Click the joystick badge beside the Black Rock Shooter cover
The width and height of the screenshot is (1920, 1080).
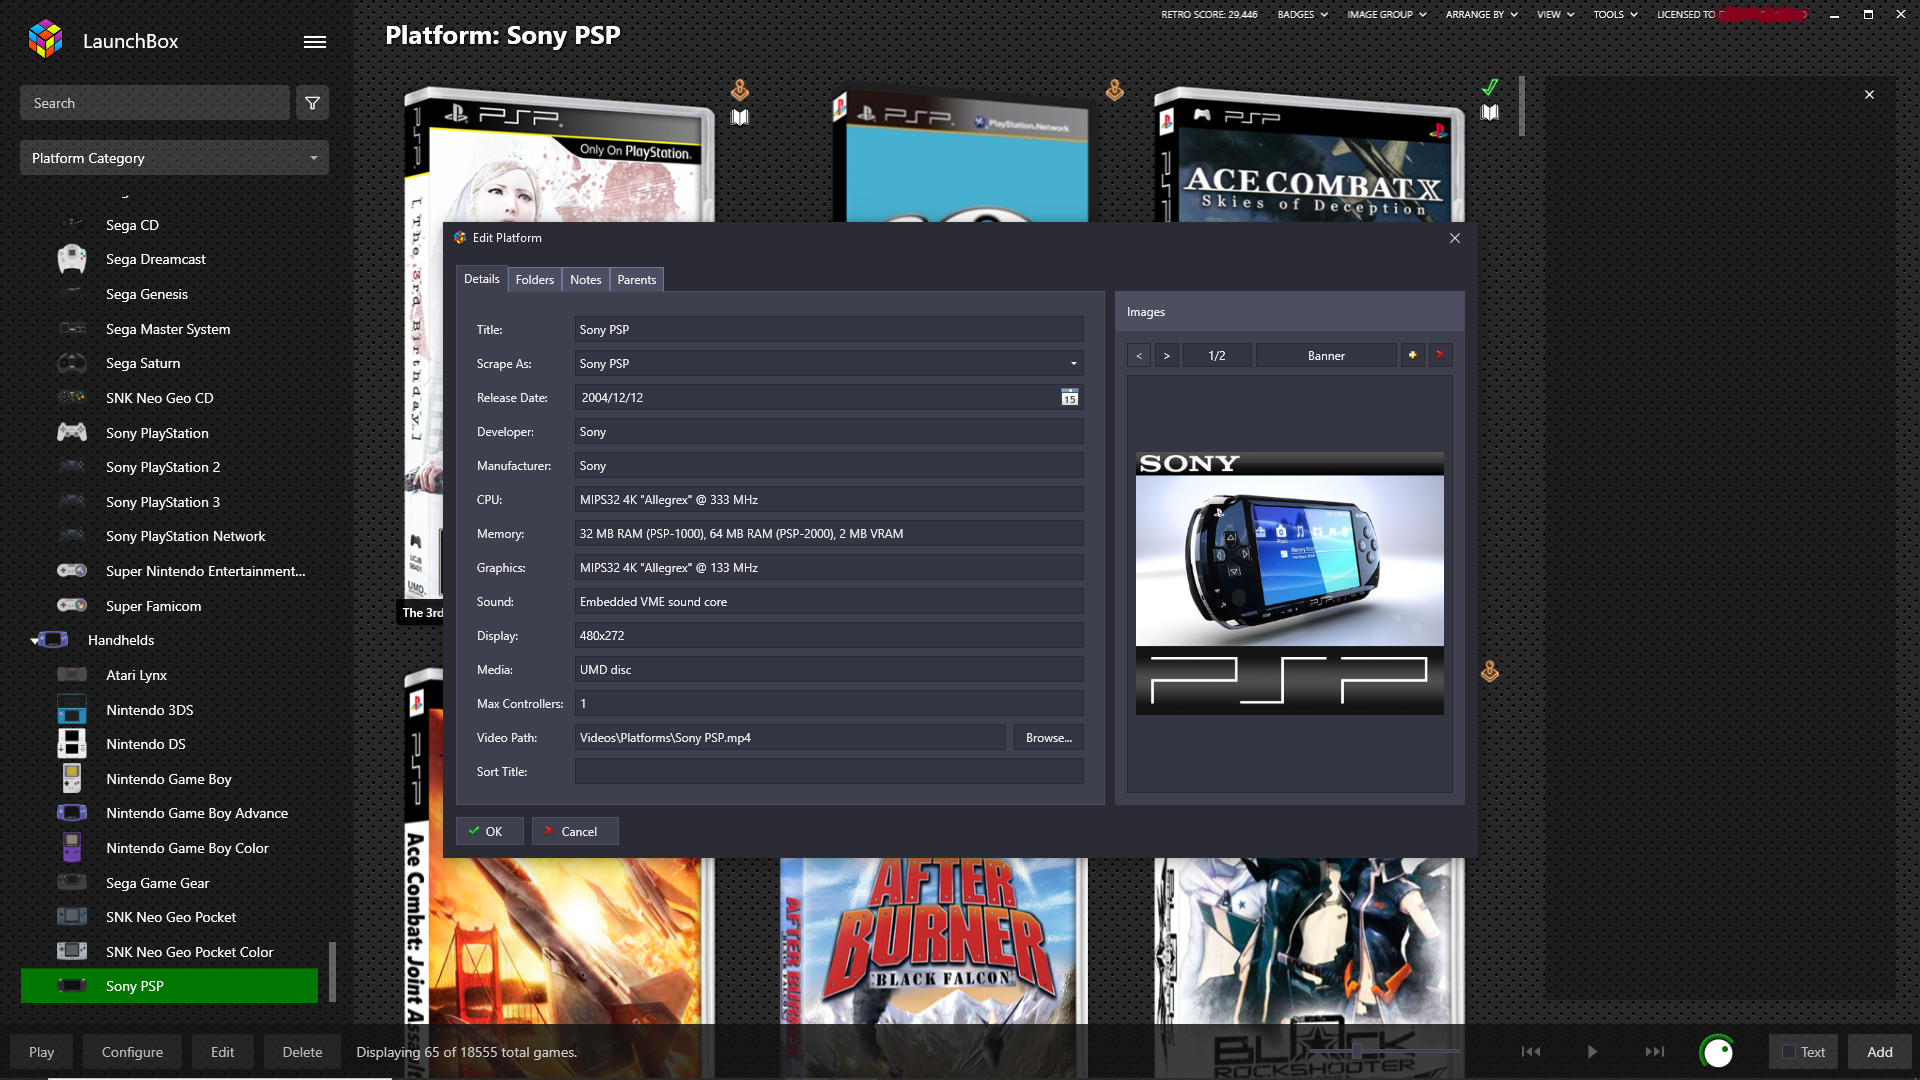pos(1489,672)
